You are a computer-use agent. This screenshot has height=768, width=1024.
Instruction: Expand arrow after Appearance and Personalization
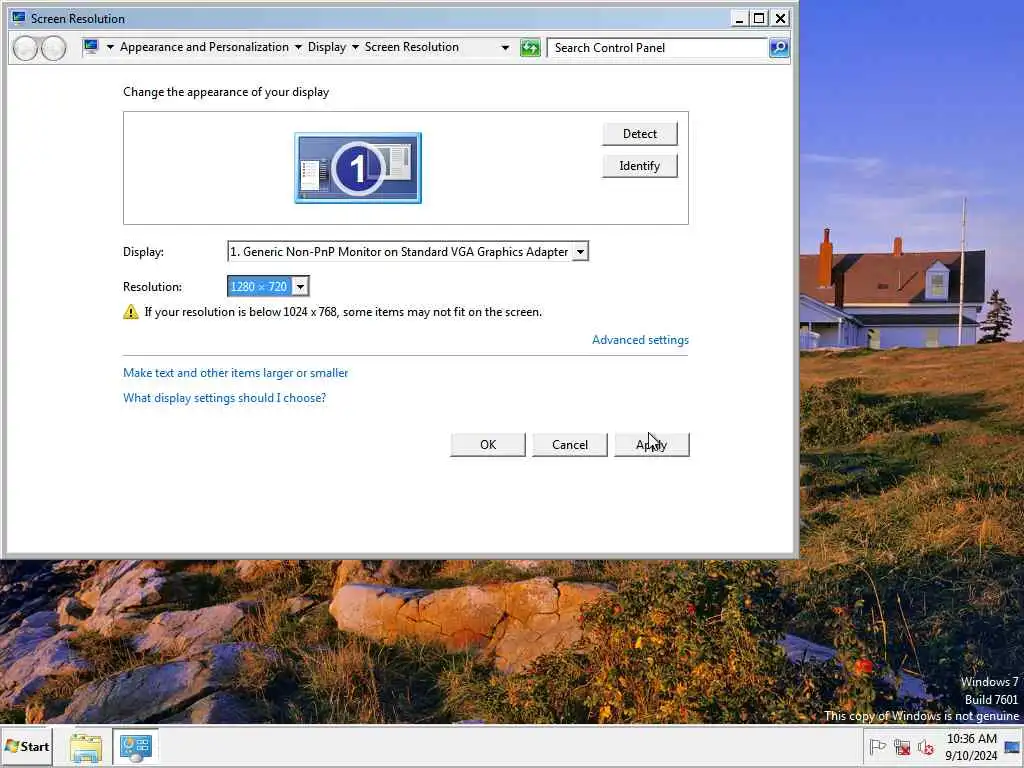298,47
